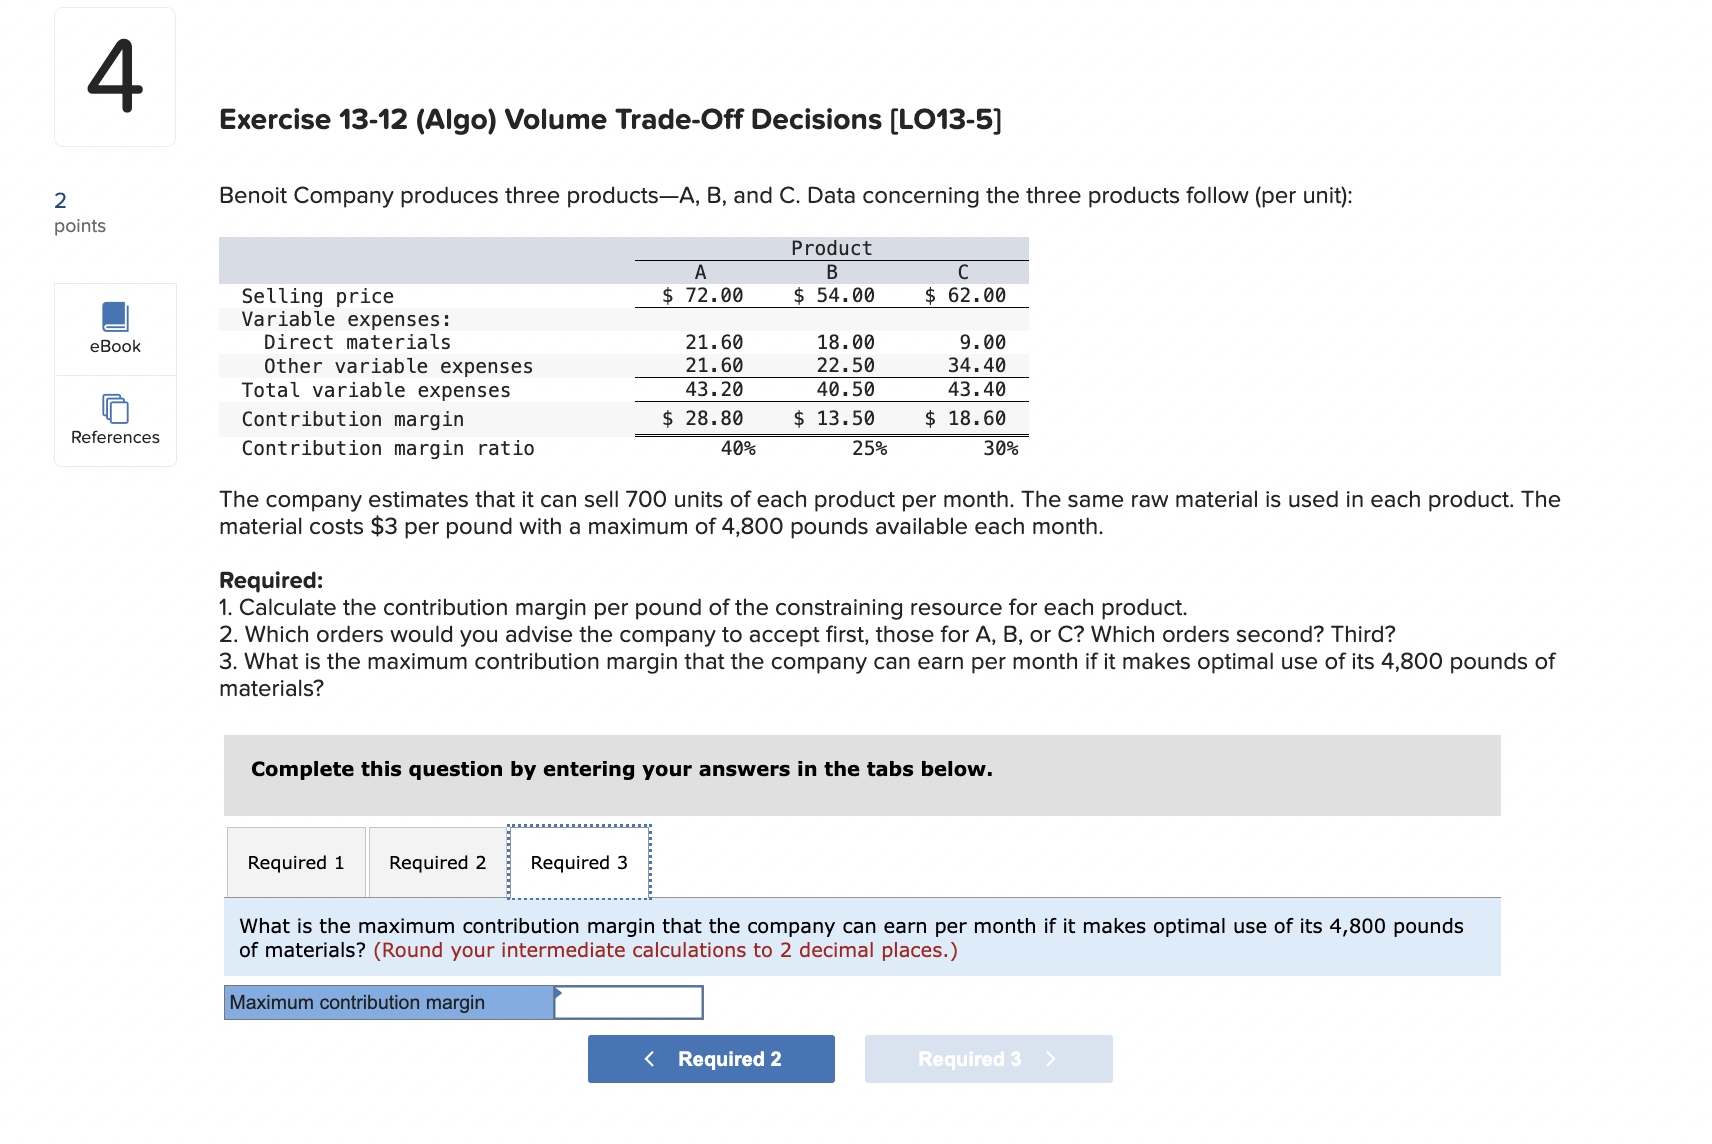Switch to the Required 2 tab

click(437, 861)
